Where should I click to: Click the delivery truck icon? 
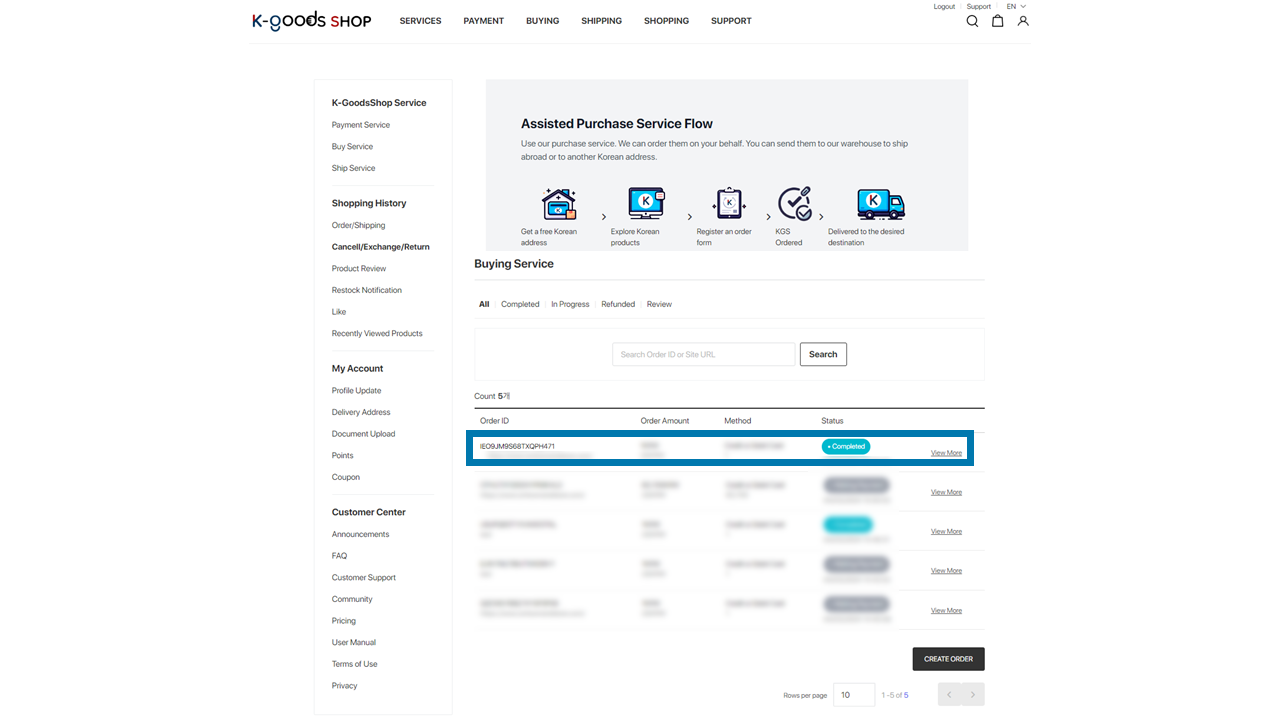[x=880, y=204]
